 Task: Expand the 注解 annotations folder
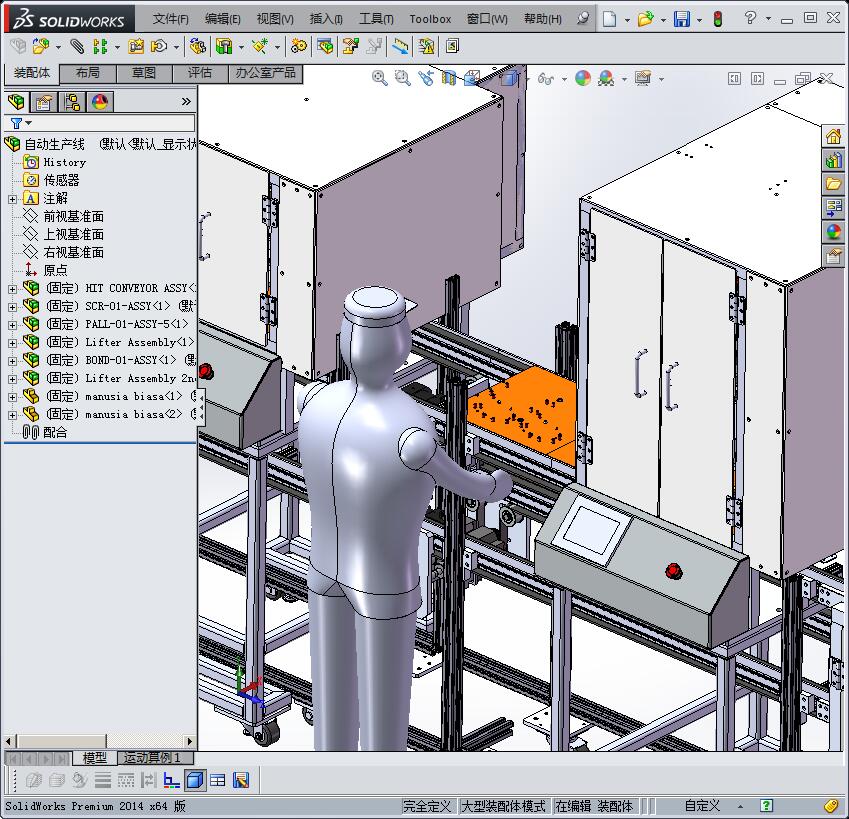(x=12, y=199)
